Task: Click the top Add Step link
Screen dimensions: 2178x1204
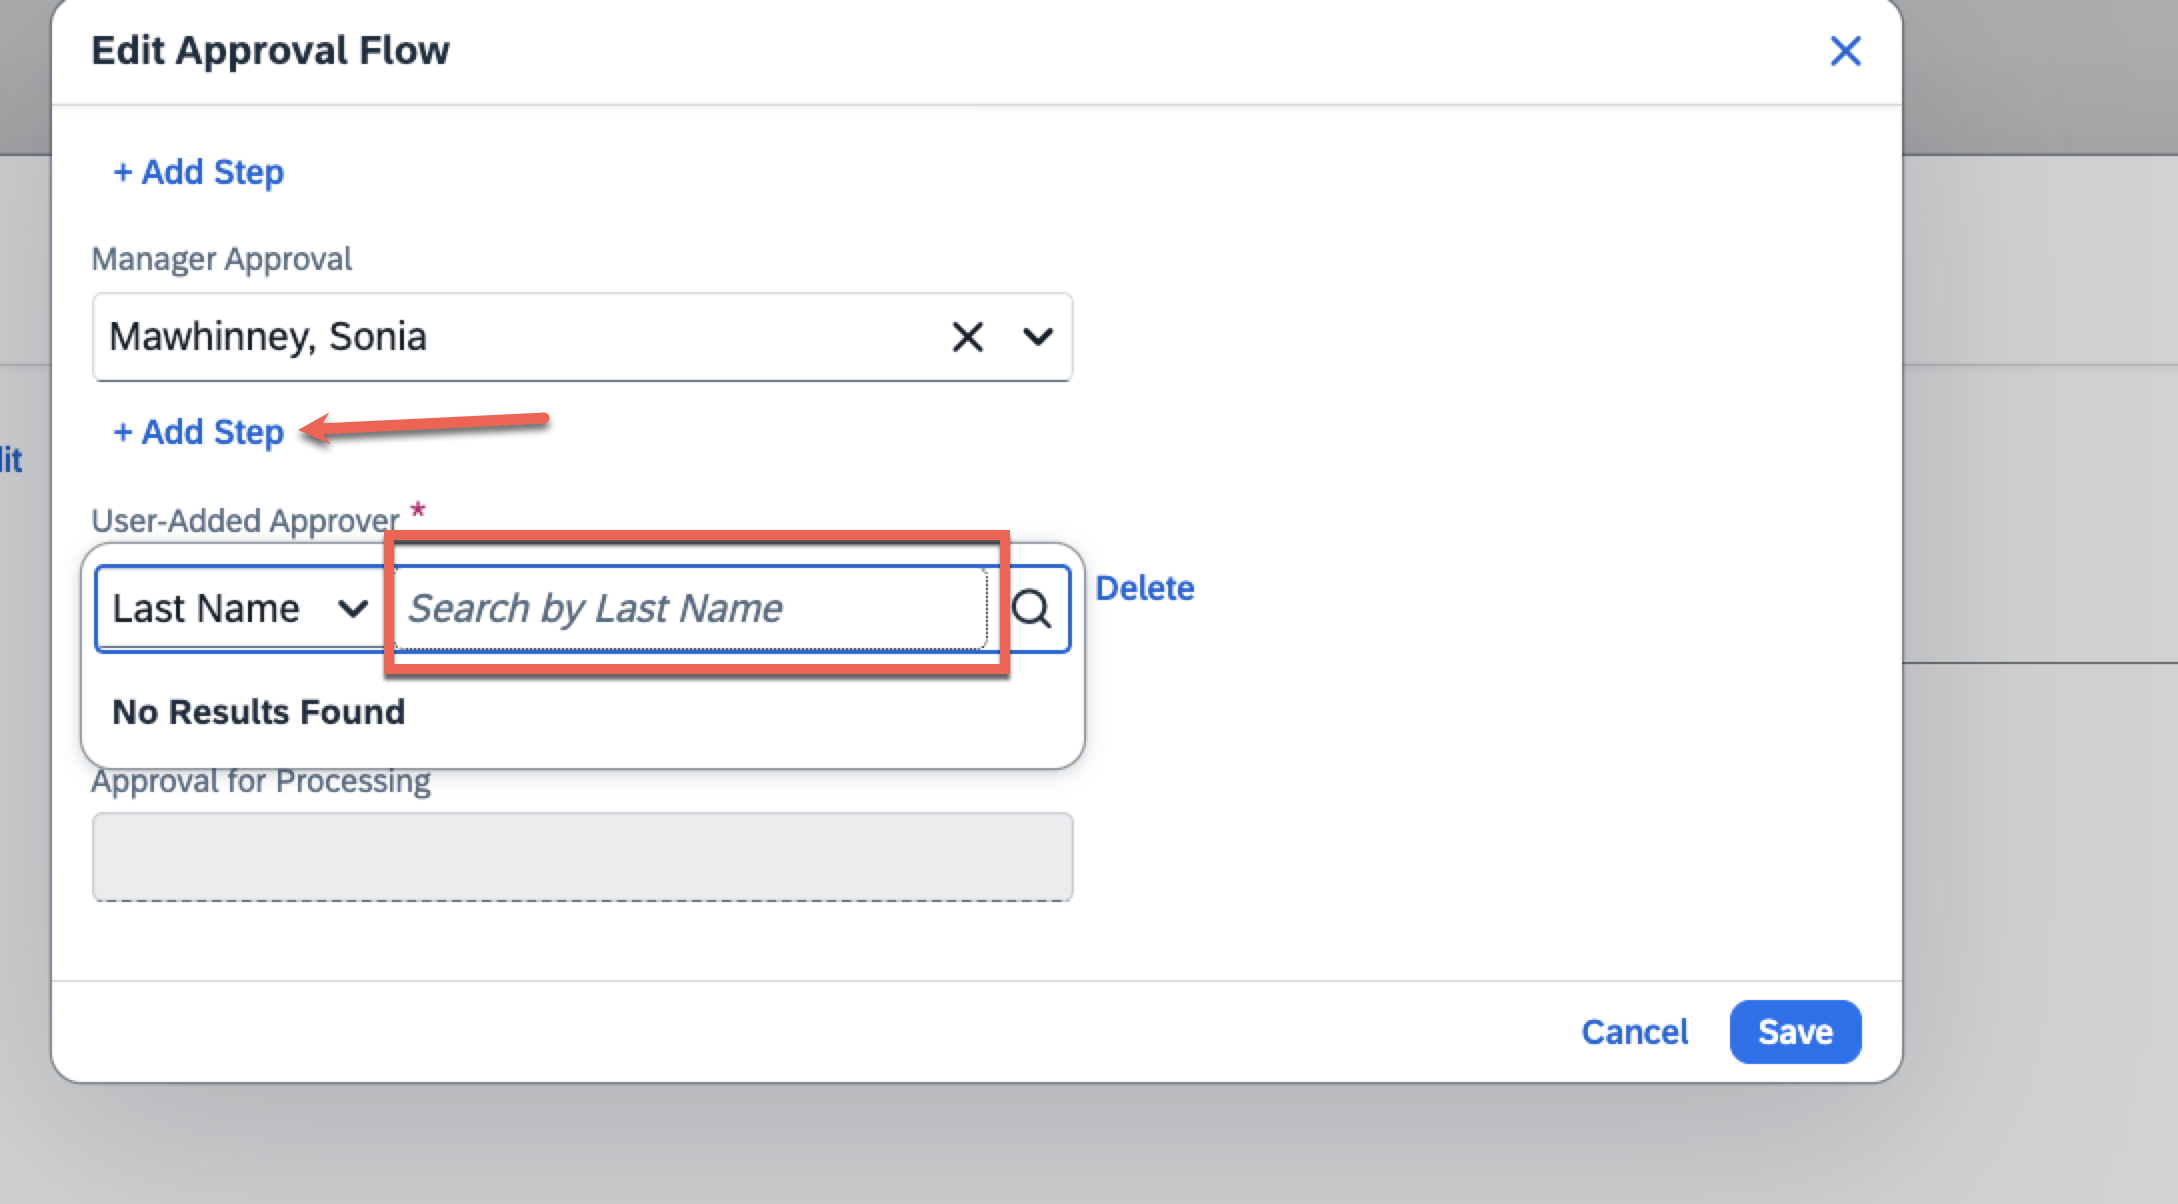Action: (x=199, y=172)
